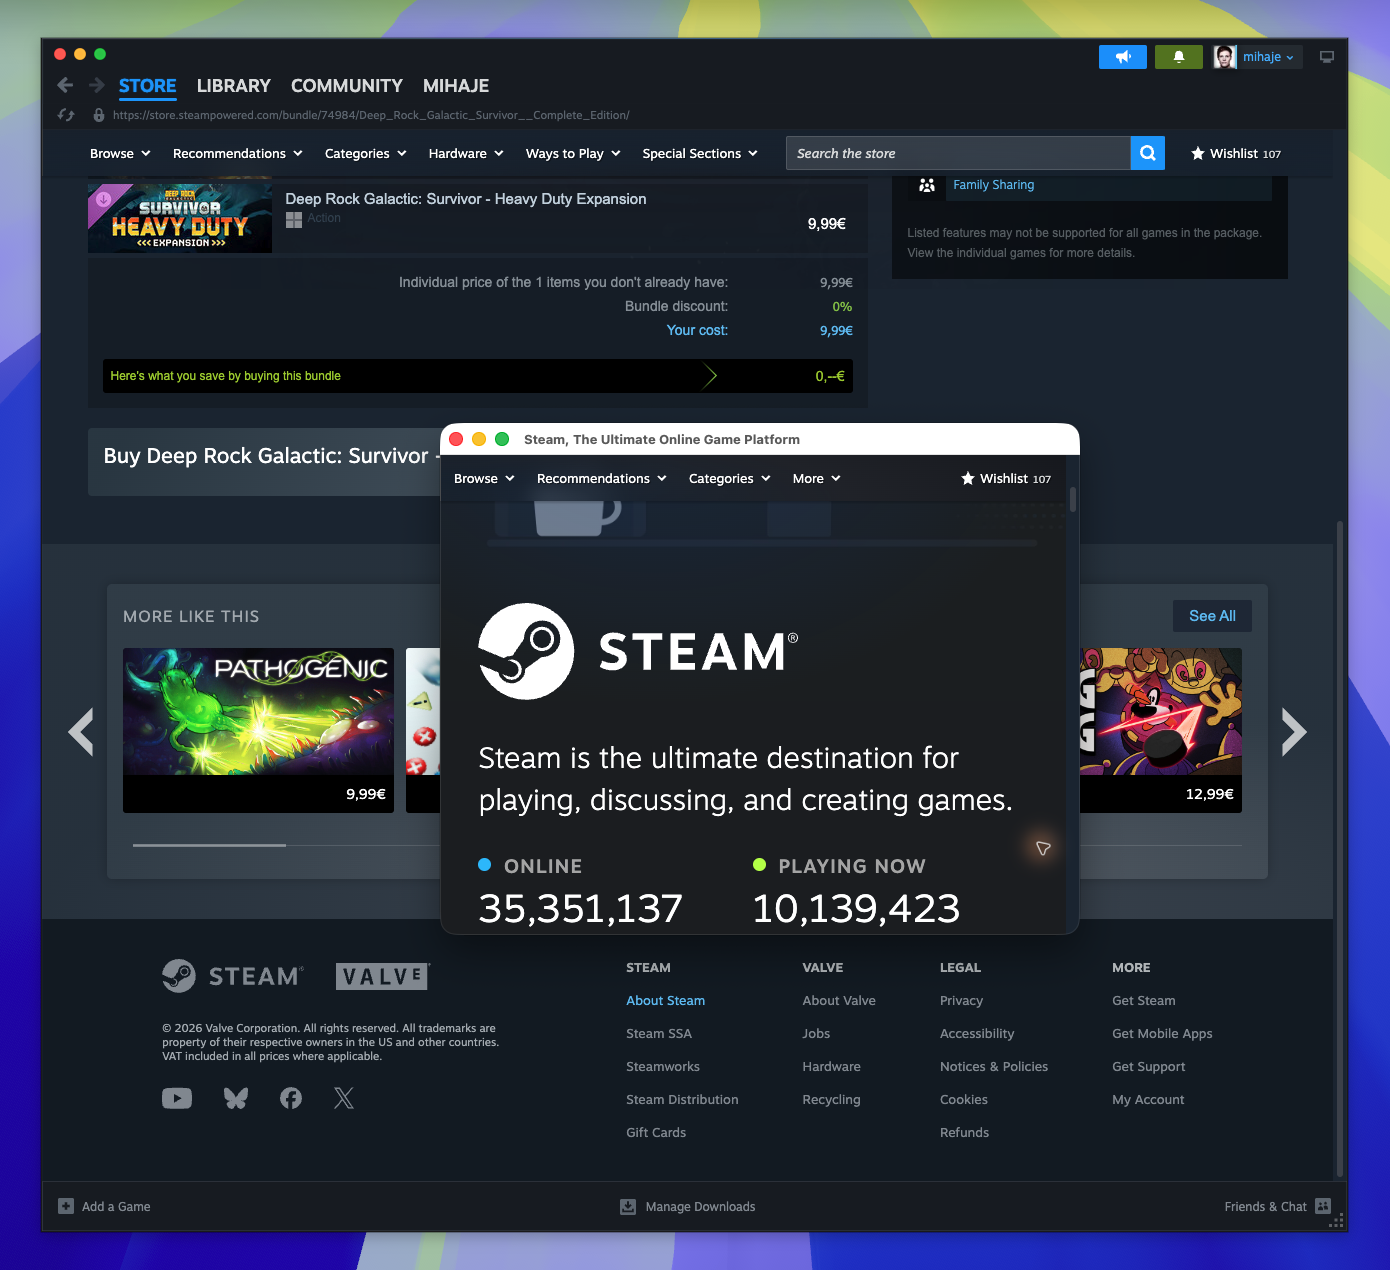Open the Ways to Play dropdown
Image resolution: width=1390 pixels, height=1270 pixels.
click(574, 154)
